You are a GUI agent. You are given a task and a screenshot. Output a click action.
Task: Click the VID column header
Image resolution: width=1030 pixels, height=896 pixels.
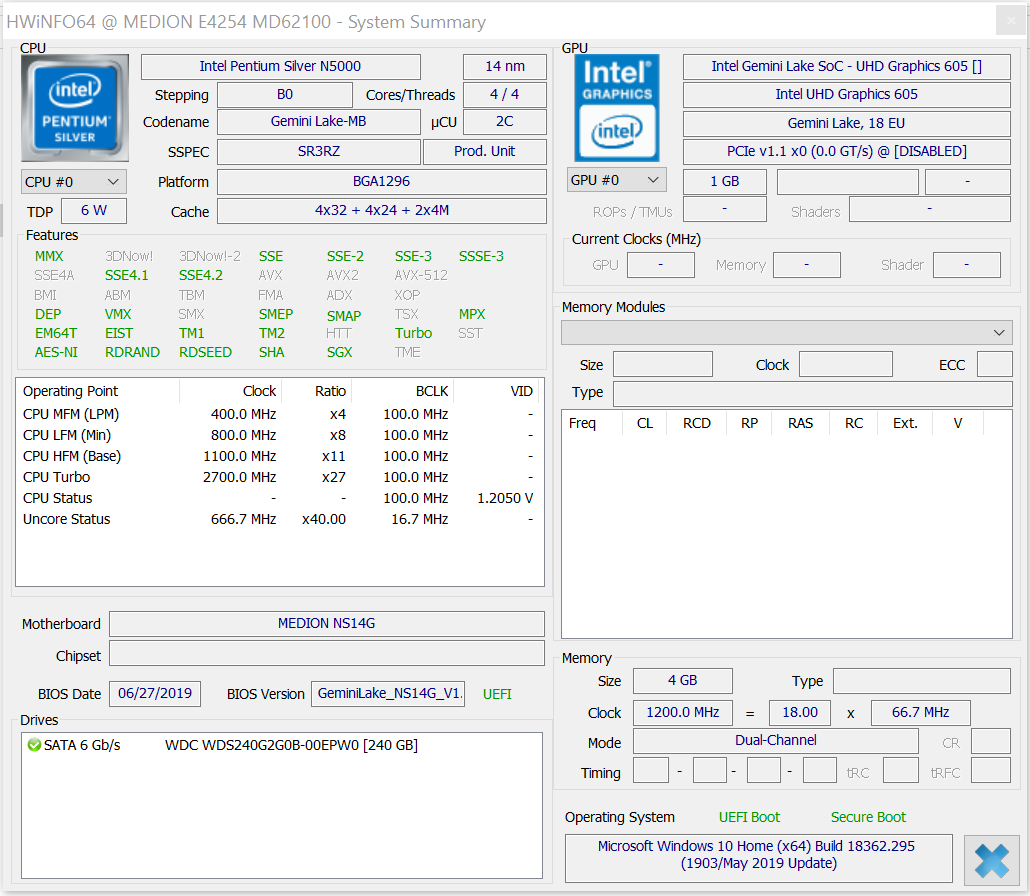[x=497, y=391]
